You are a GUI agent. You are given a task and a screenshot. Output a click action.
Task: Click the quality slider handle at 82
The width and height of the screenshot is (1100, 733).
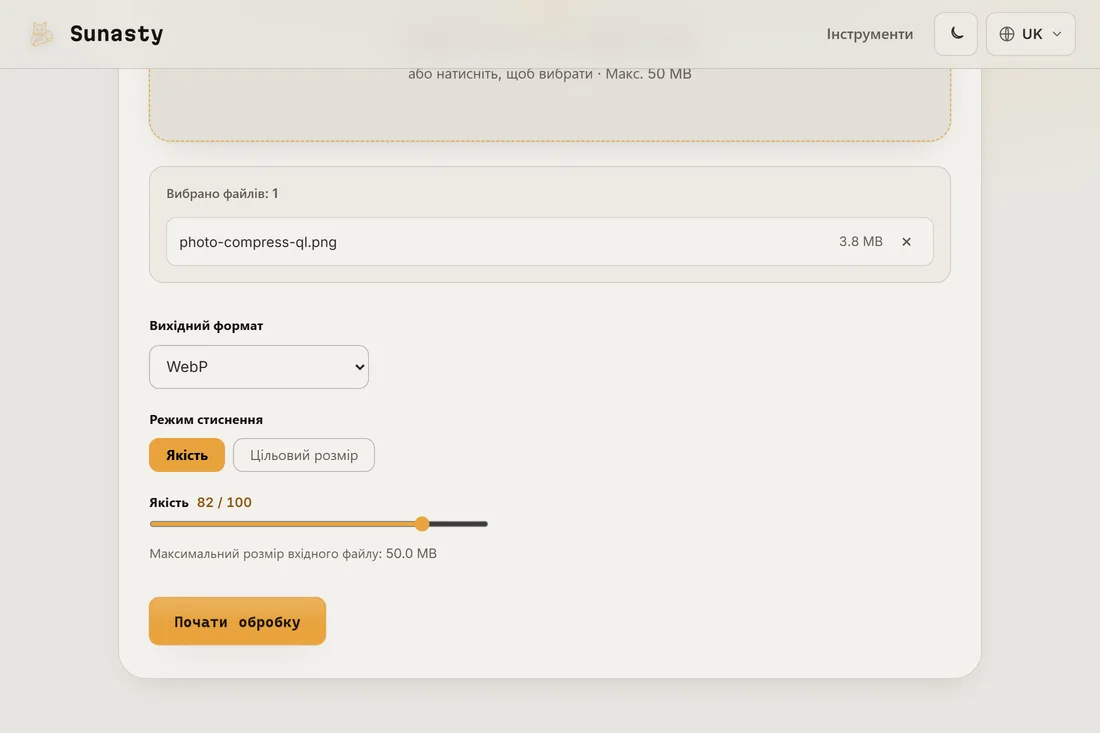point(422,523)
